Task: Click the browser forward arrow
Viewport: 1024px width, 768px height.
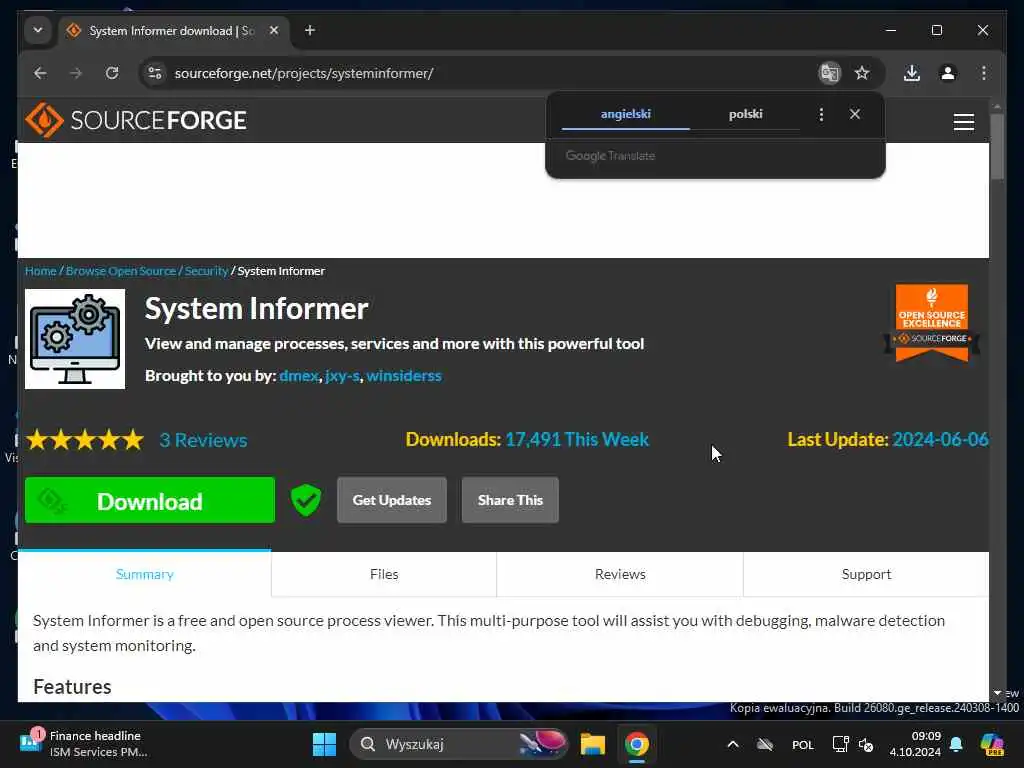Action: [x=76, y=73]
